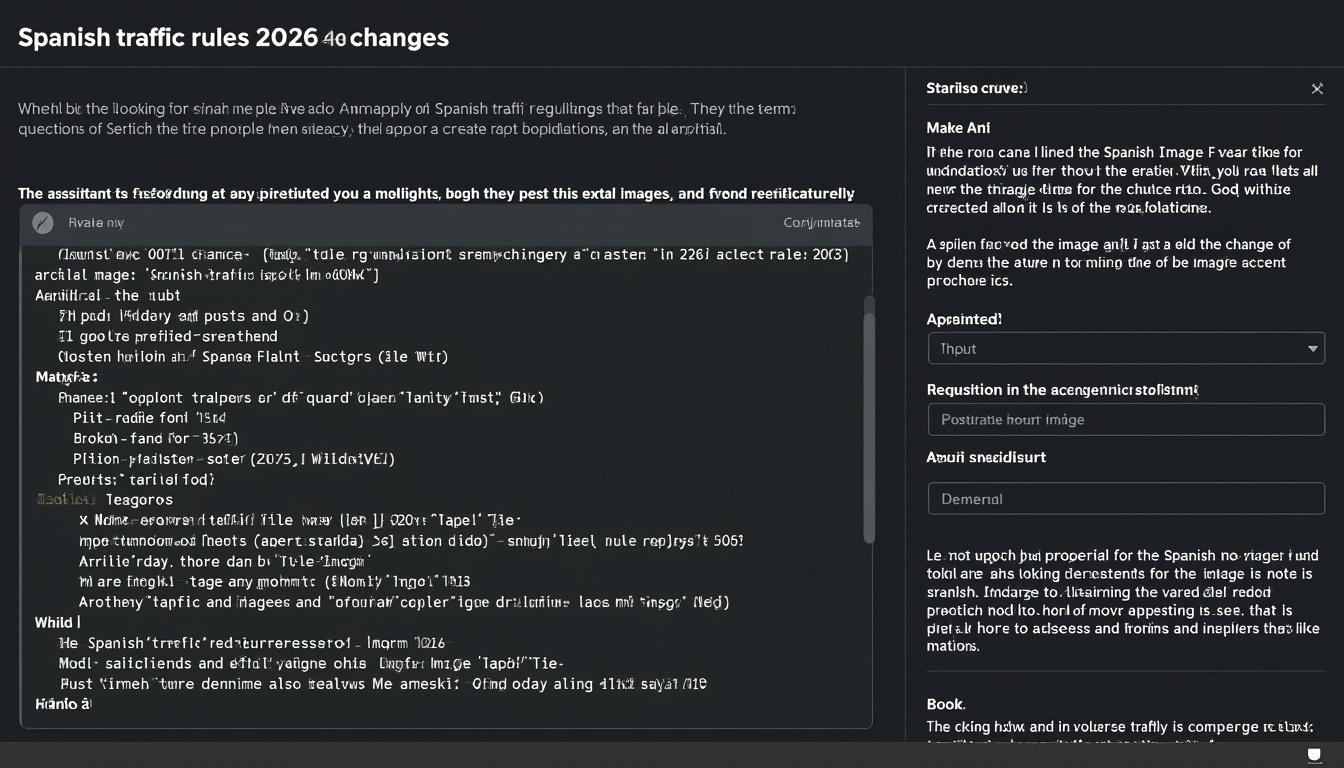This screenshot has width=1344, height=768.
Task: Click the Hdnlo line at code bottom
Action: tap(62, 704)
